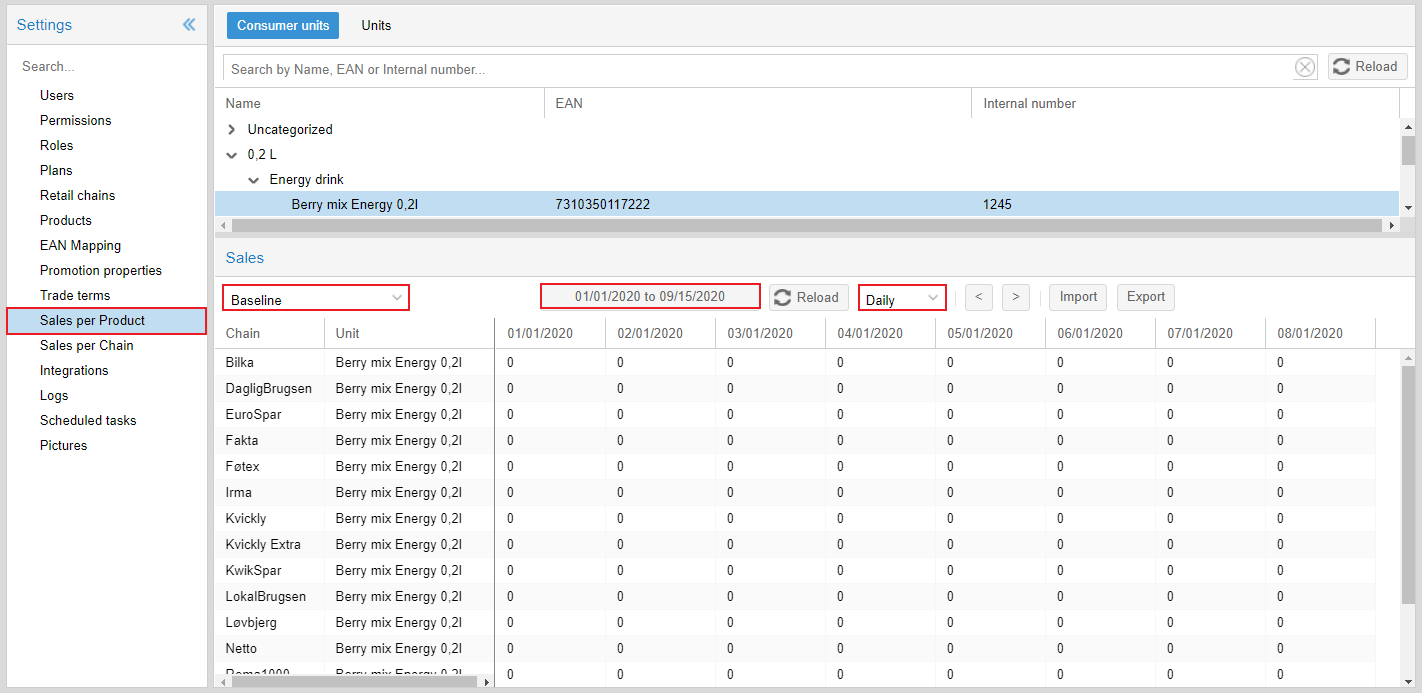This screenshot has height=693, width=1422.
Task: Open EAN Mapping settings
Action: 80,245
